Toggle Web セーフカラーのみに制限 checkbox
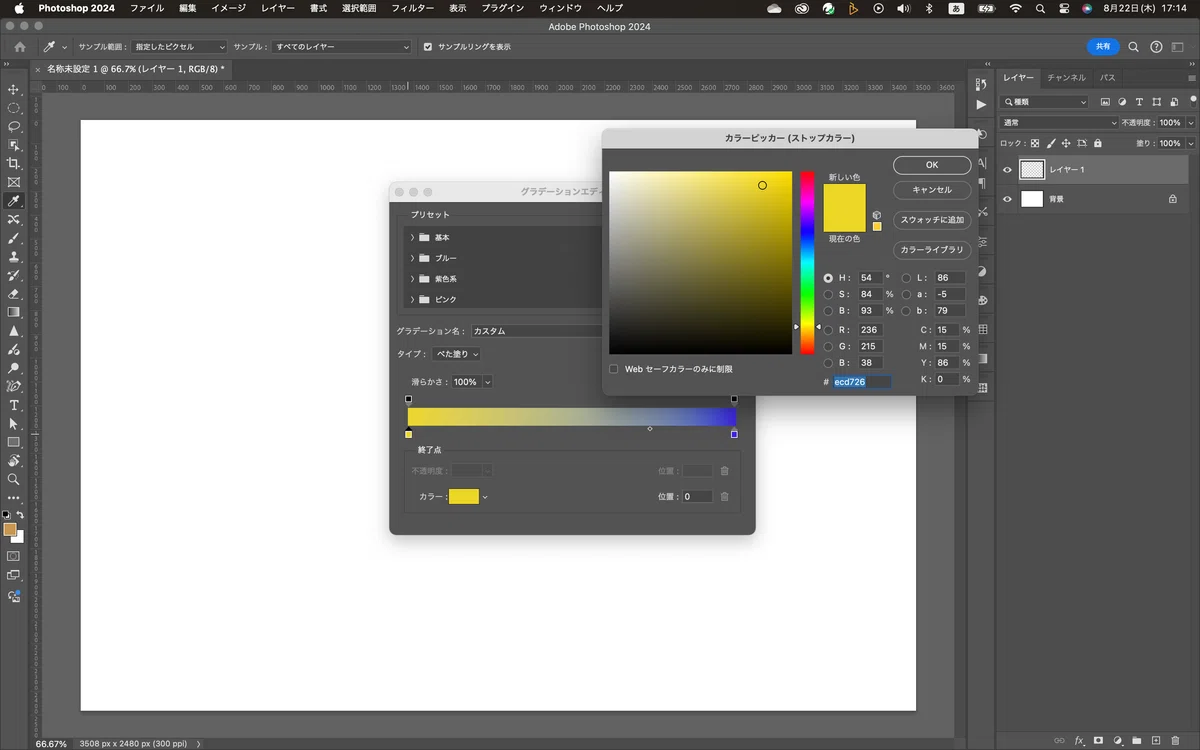The width and height of the screenshot is (1200, 750). click(614, 369)
